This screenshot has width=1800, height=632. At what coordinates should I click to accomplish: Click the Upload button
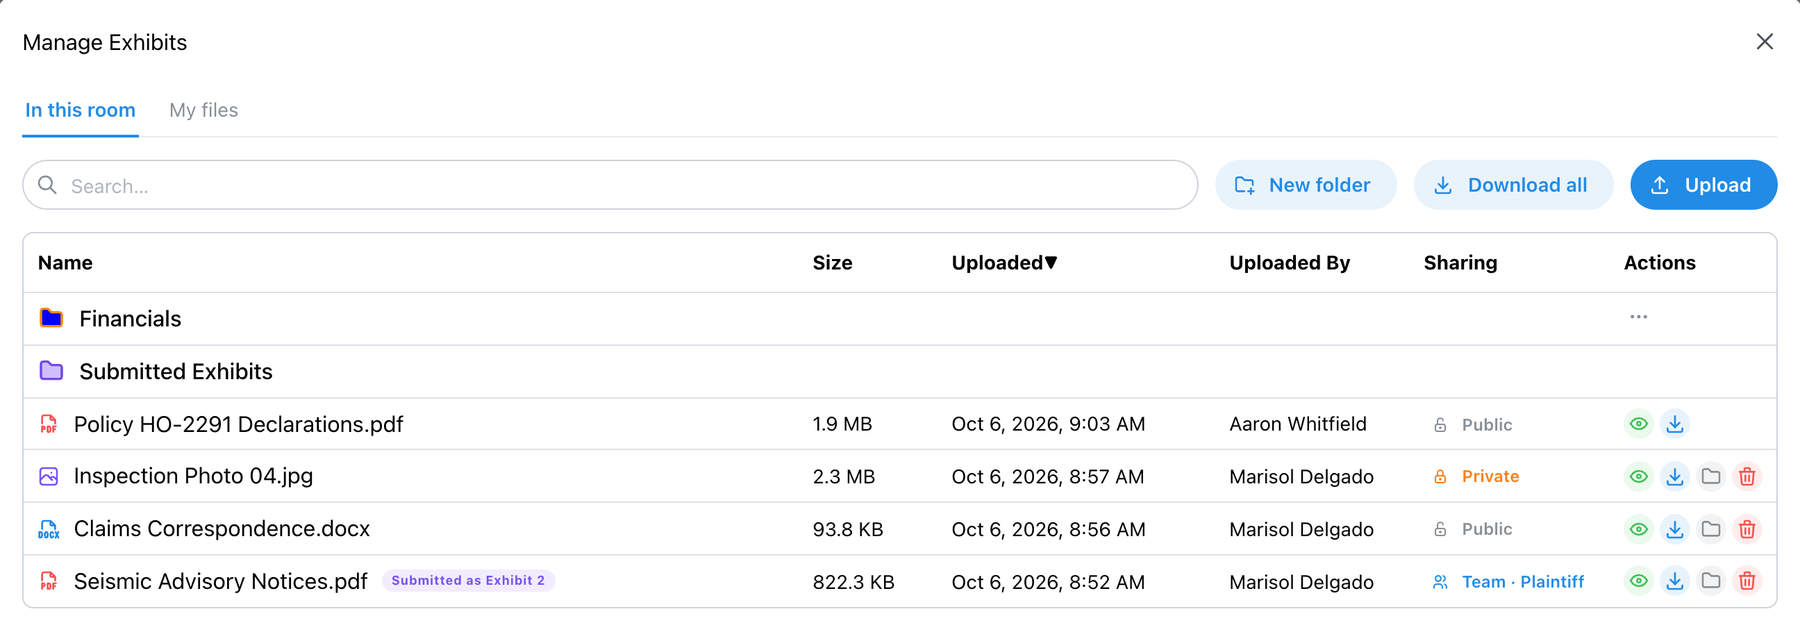click(1703, 185)
